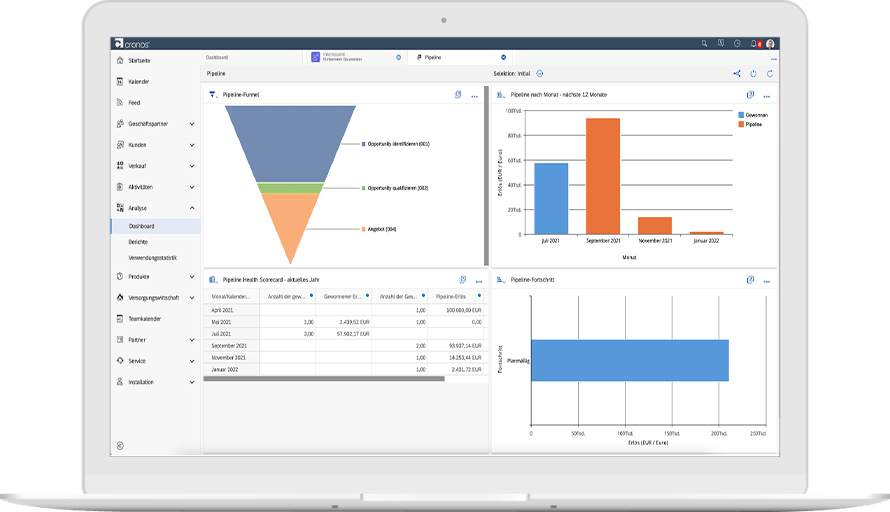Open the recent history clock icon
This screenshot has height=512, width=890.
coord(737,44)
